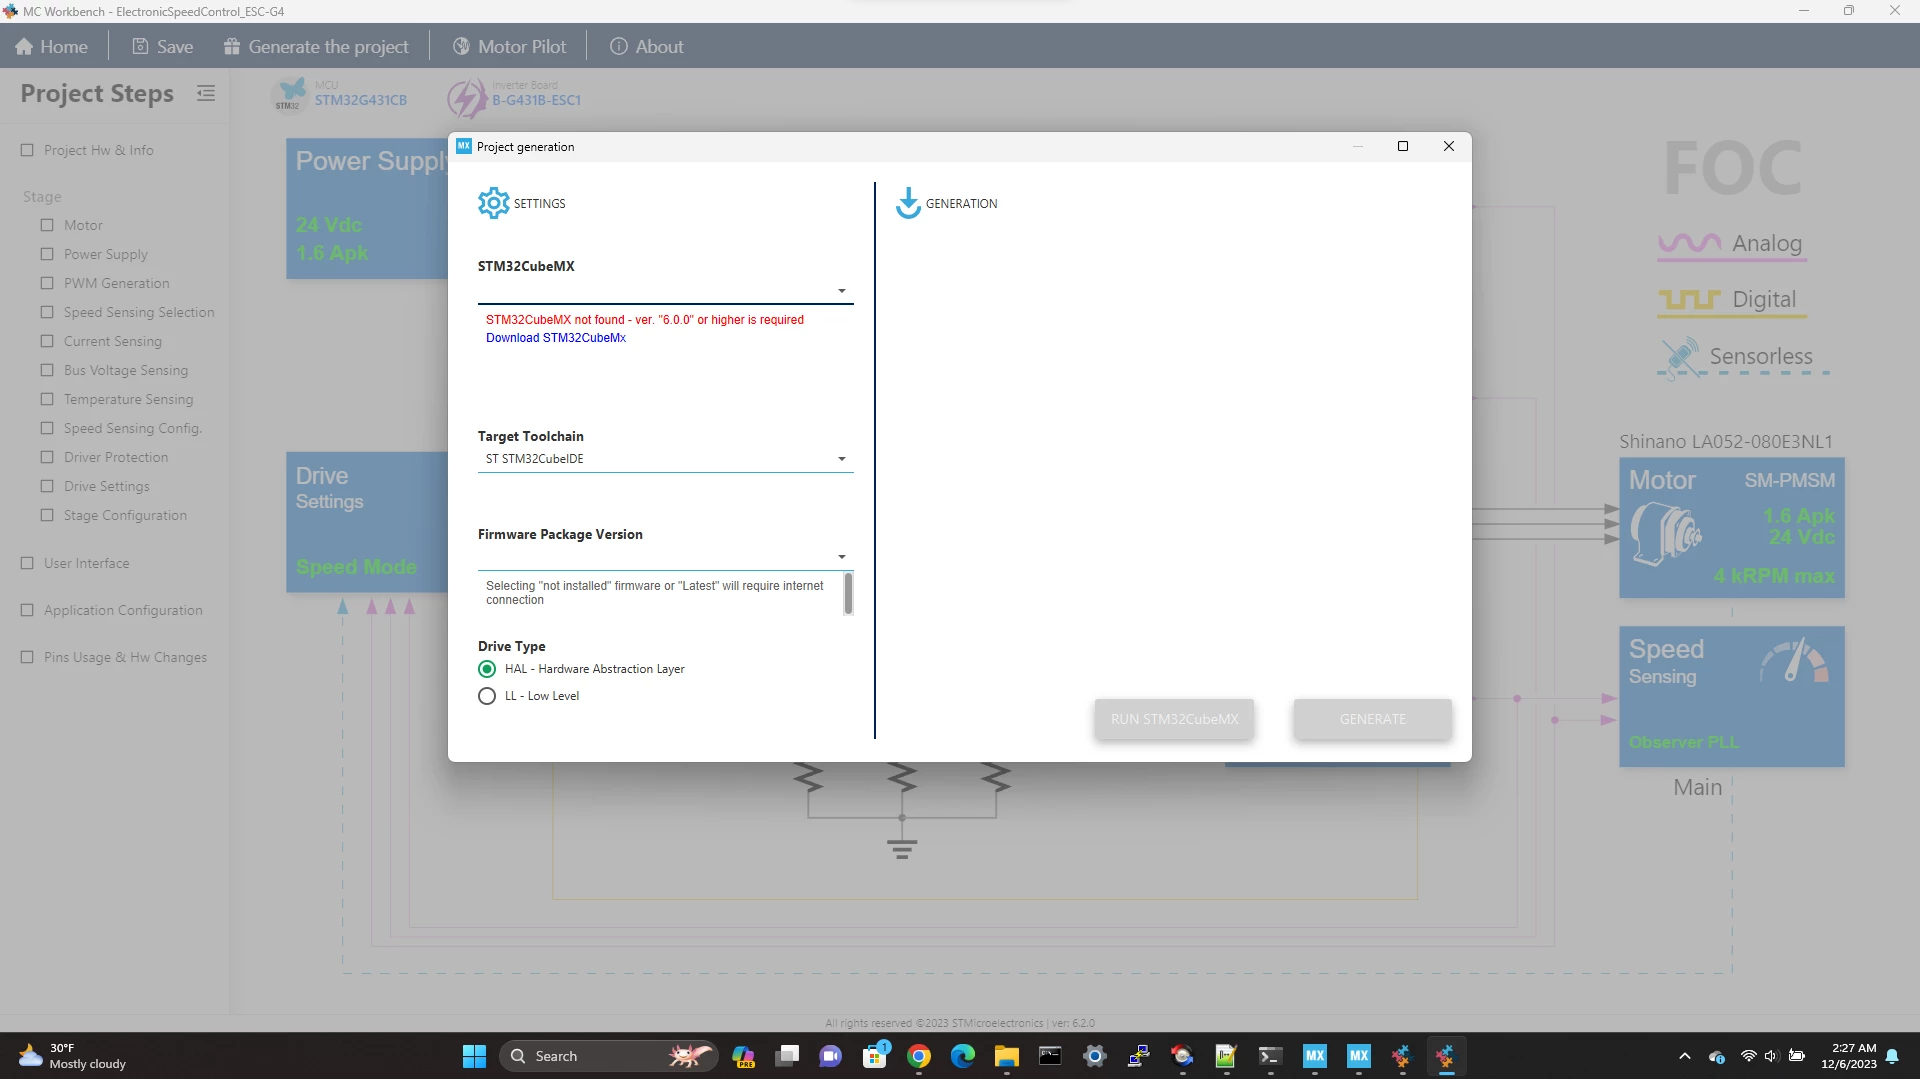Open Task View on the taskbar
Viewport: 1920px width, 1079px height.
[788, 1056]
